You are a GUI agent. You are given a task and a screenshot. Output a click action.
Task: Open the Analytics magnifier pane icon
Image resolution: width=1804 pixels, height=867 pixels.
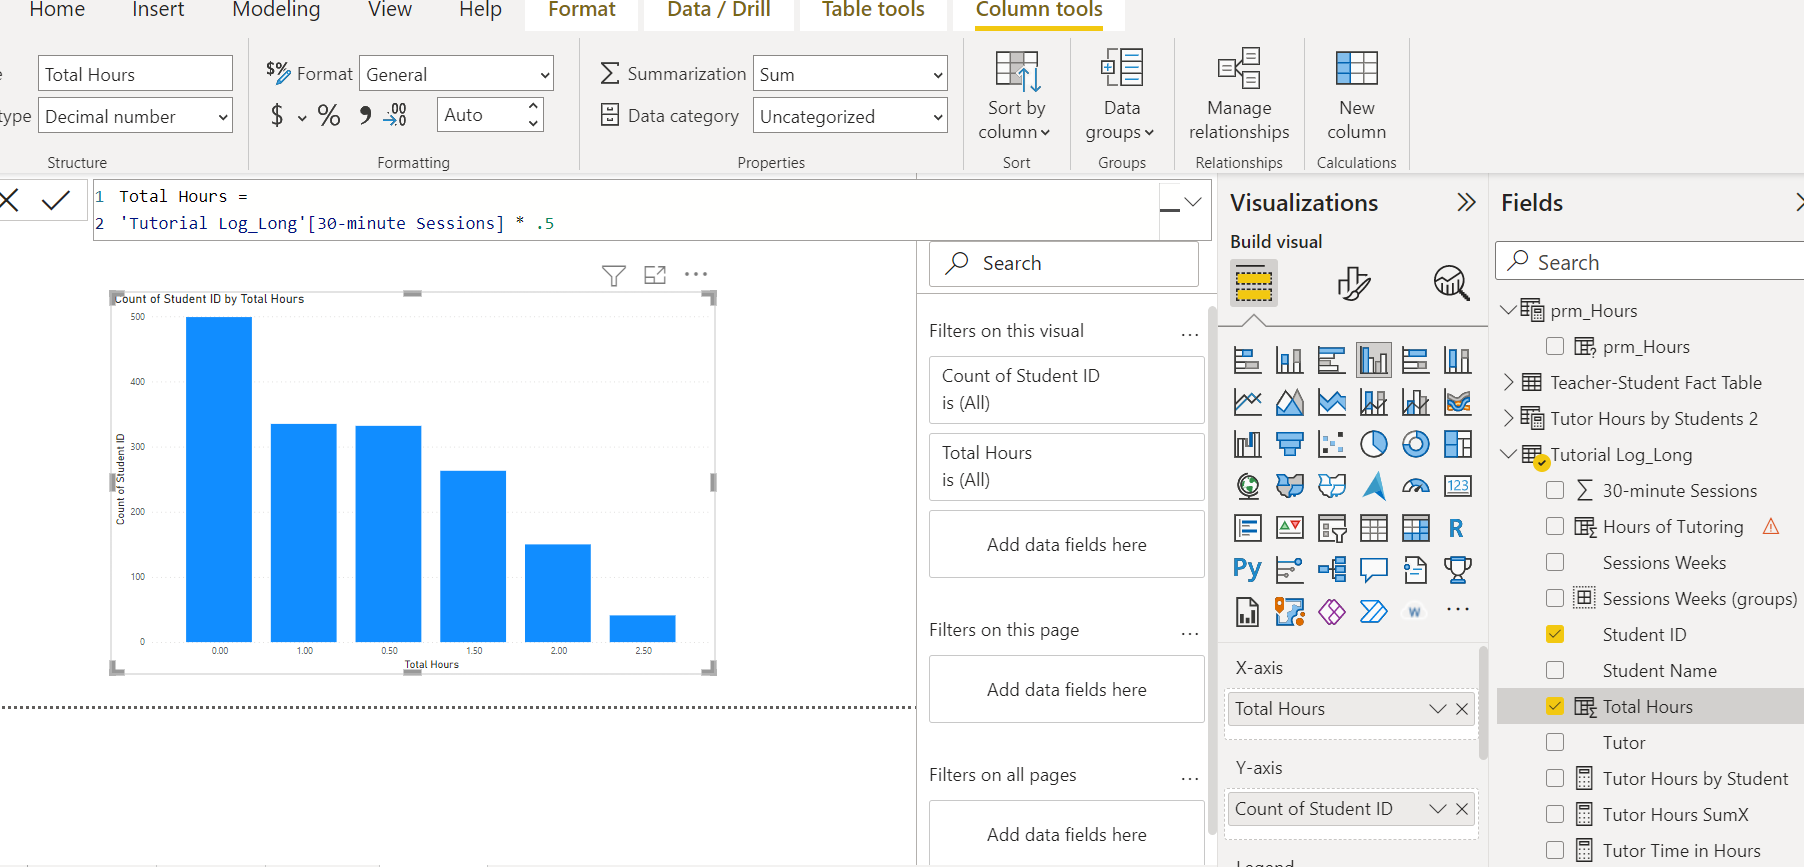click(1451, 284)
